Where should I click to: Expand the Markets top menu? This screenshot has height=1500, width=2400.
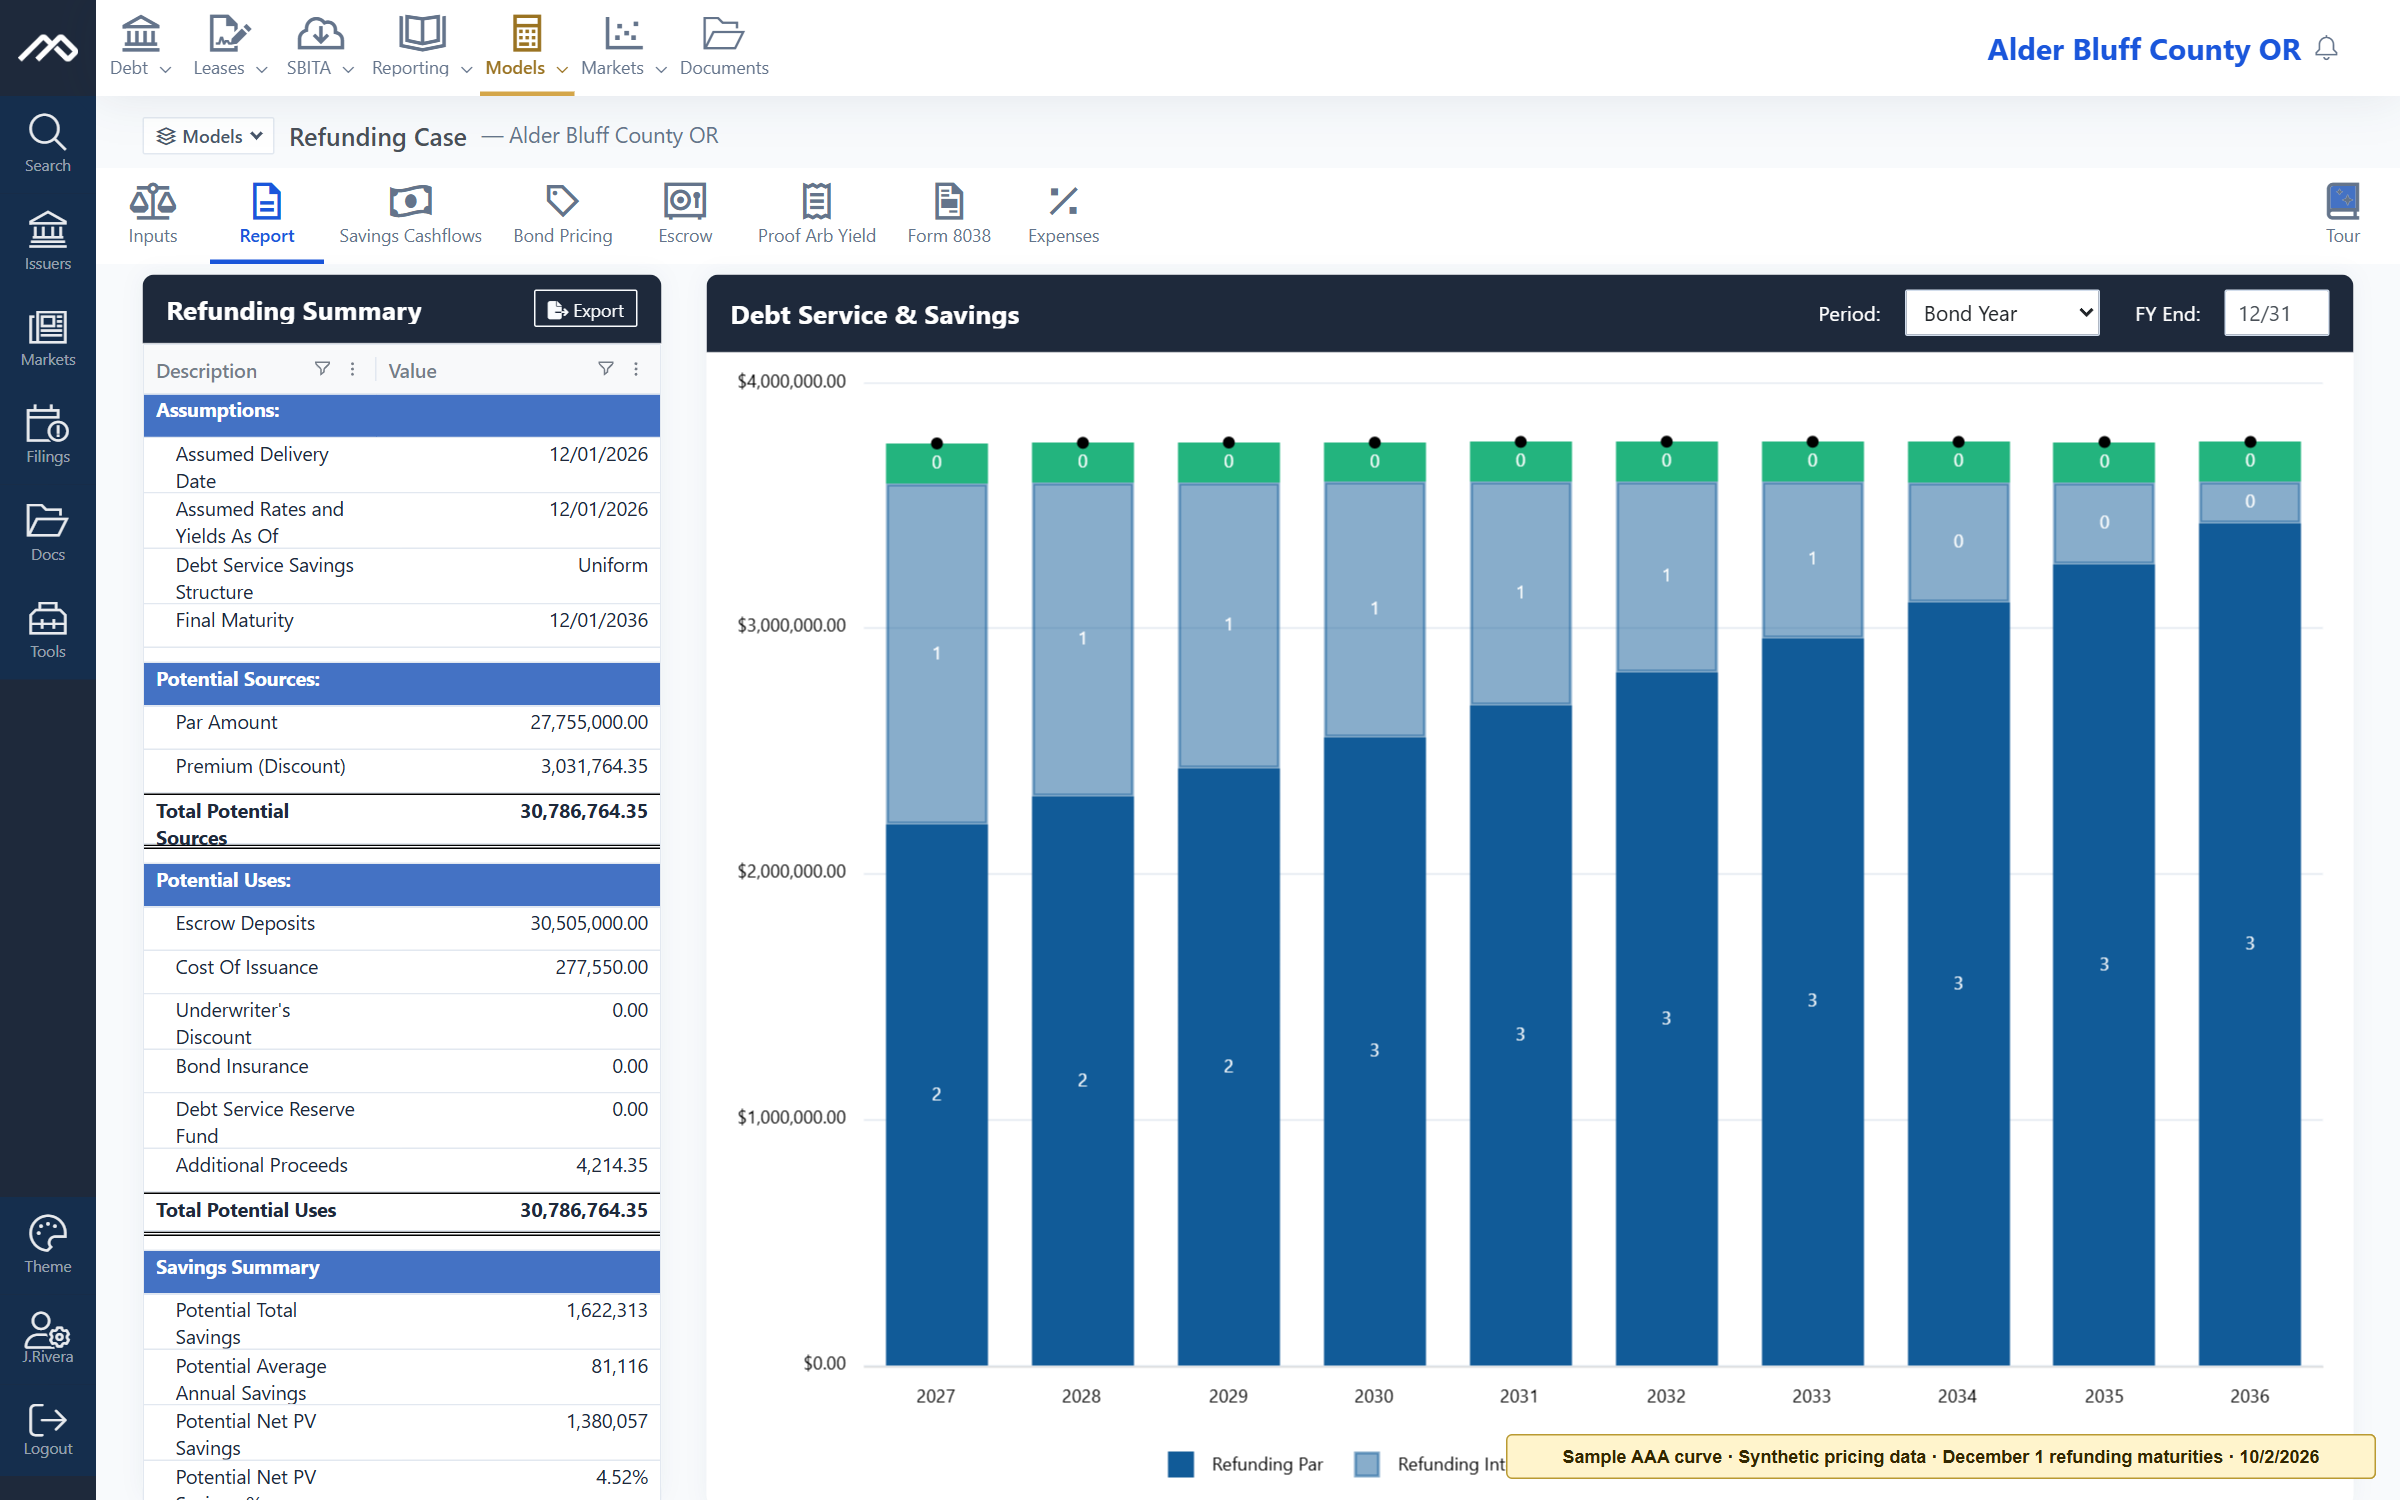coord(623,46)
